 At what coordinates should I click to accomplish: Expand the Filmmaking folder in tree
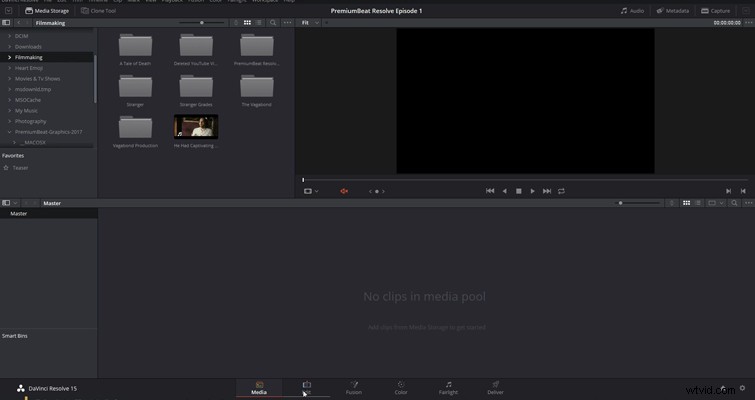9,57
